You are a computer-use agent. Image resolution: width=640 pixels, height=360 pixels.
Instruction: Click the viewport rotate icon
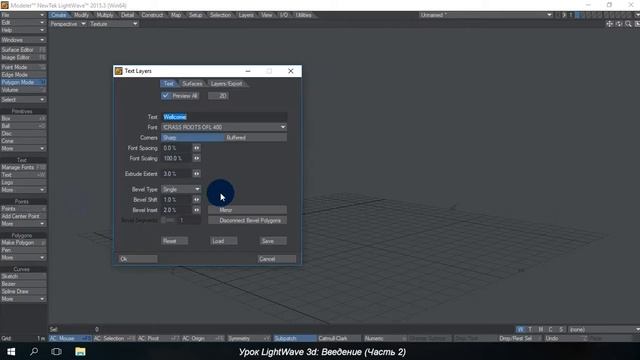pos(619,24)
